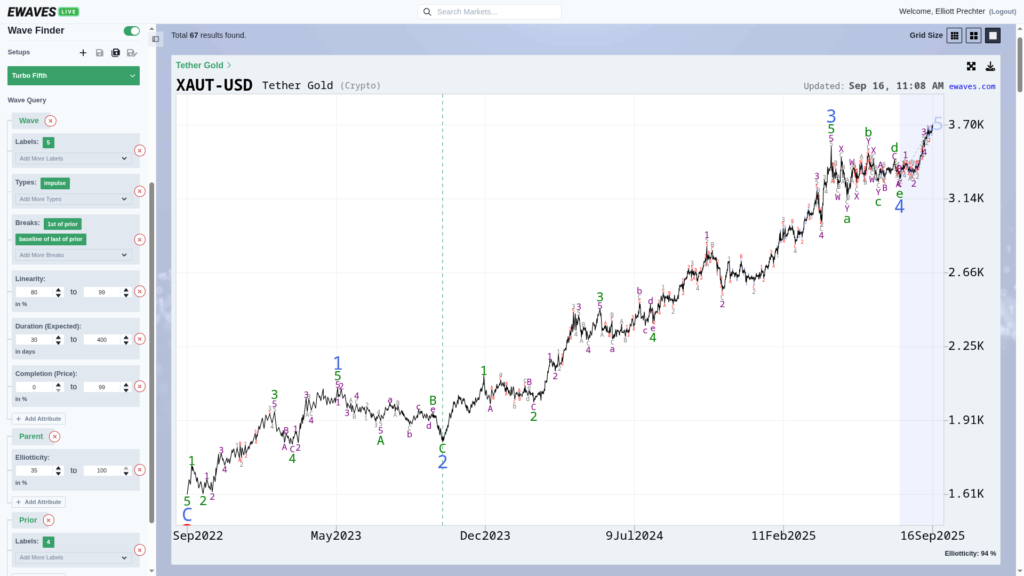Collapse the sidebar panel icon

coord(155,39)
